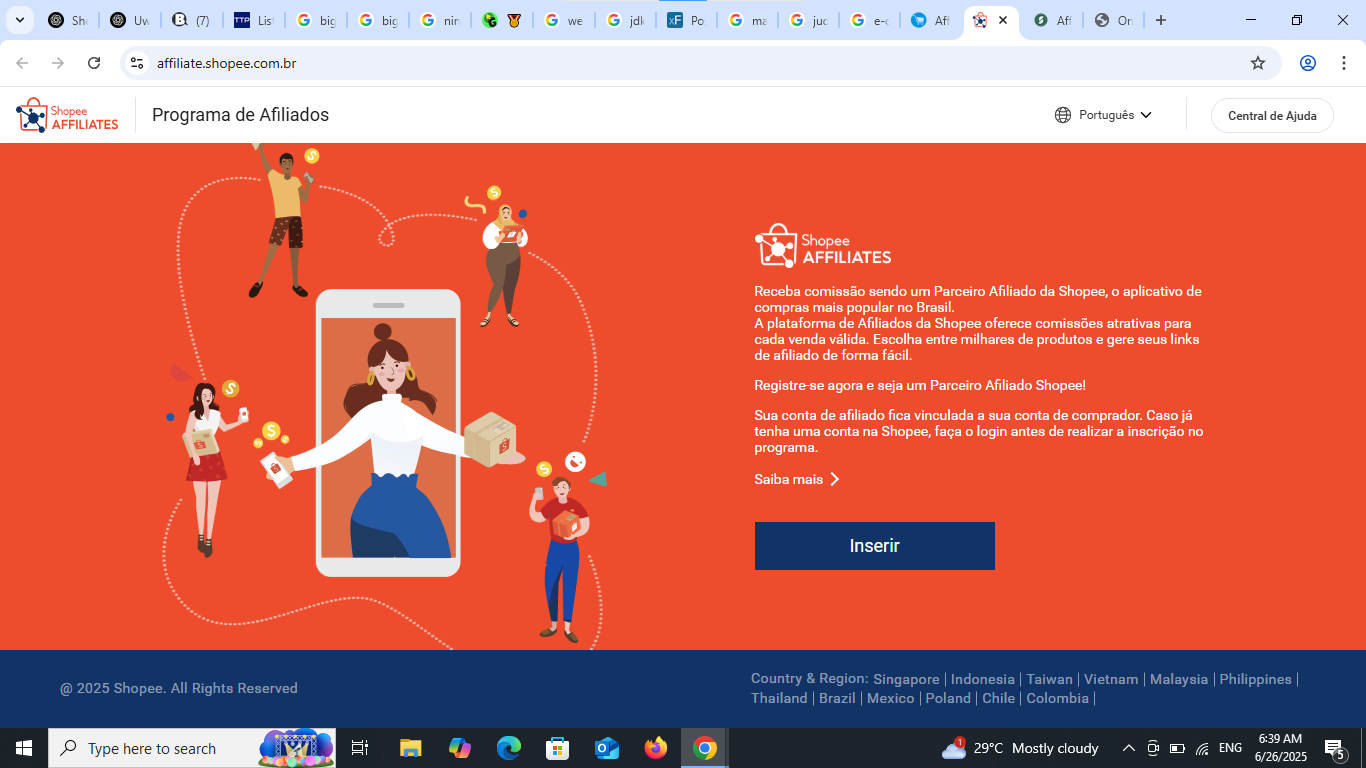Viewport: 1366px width, 768px height.
Task: Close the active Shopee Affiliates tab
Action: (1003, 20)
